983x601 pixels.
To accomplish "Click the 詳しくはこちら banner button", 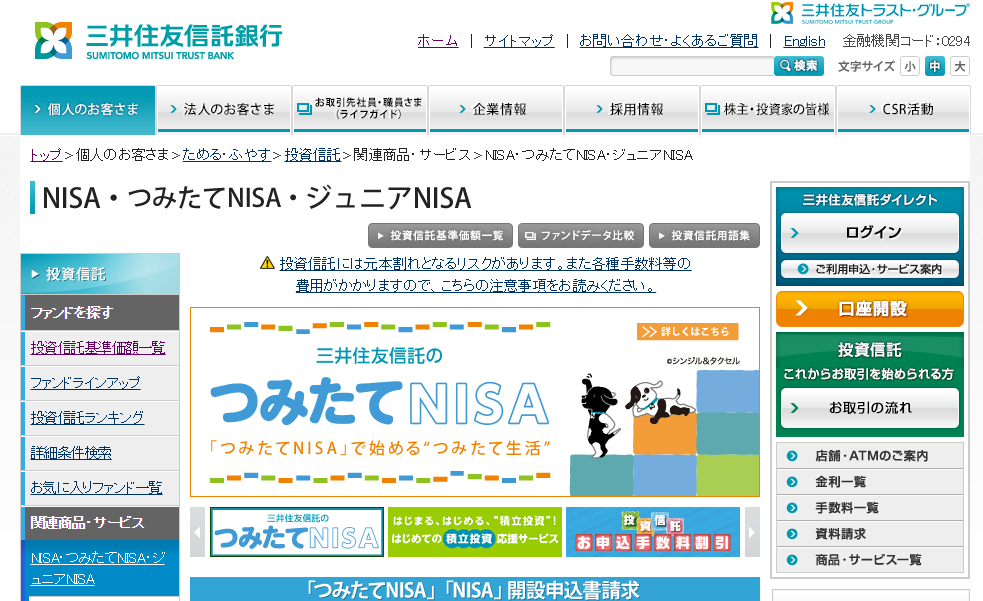I will click(687, 332).
